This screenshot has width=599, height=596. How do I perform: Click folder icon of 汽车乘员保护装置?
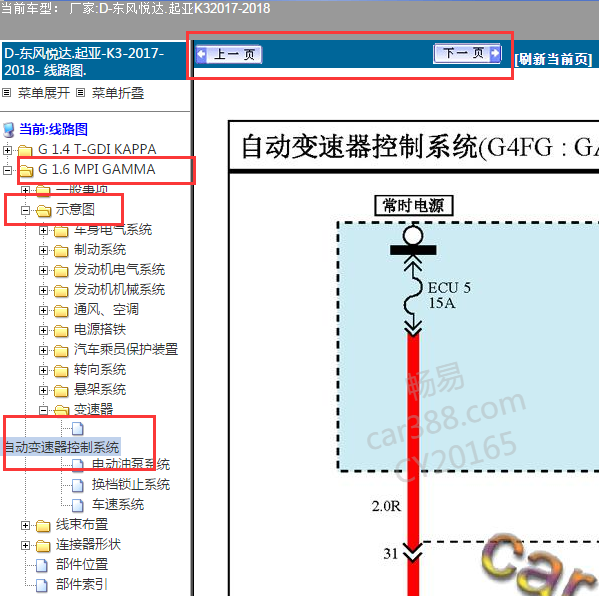(61, 350)
